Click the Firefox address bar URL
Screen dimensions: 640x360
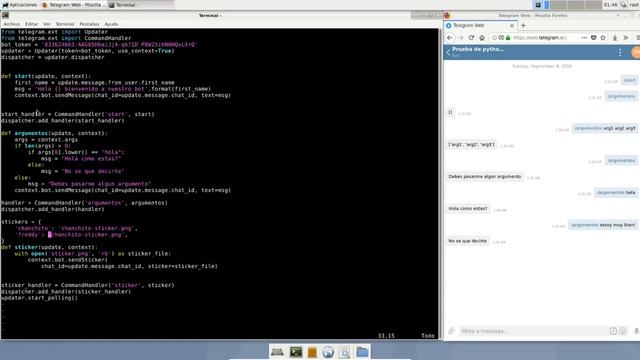click(x=540, y=38)
